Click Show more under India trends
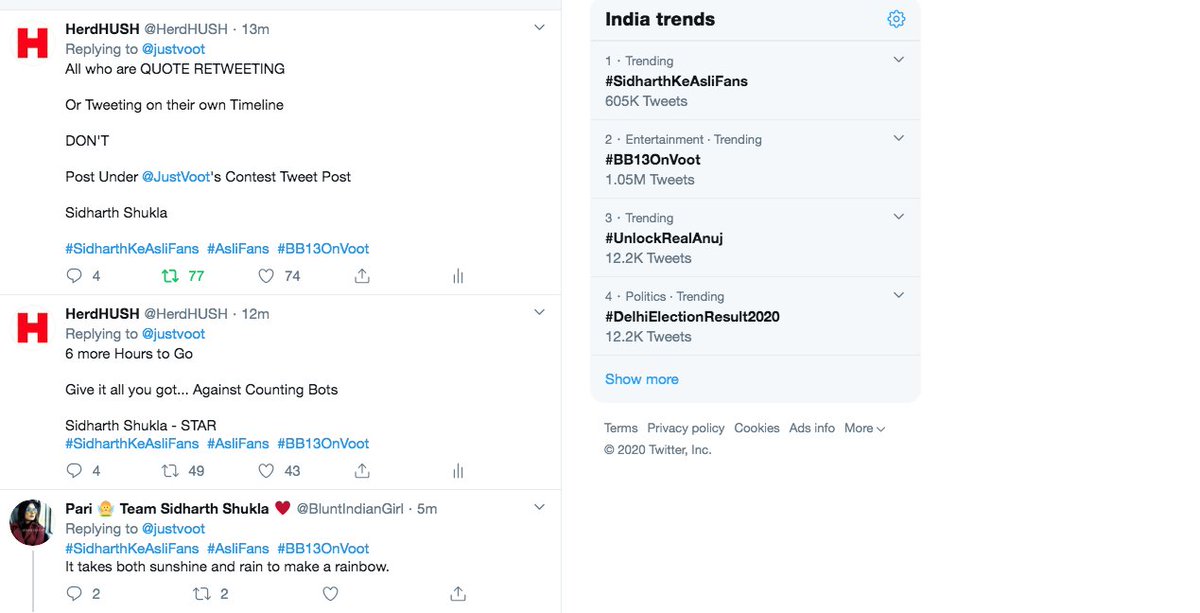1200x613 pixels. (642, 379)
